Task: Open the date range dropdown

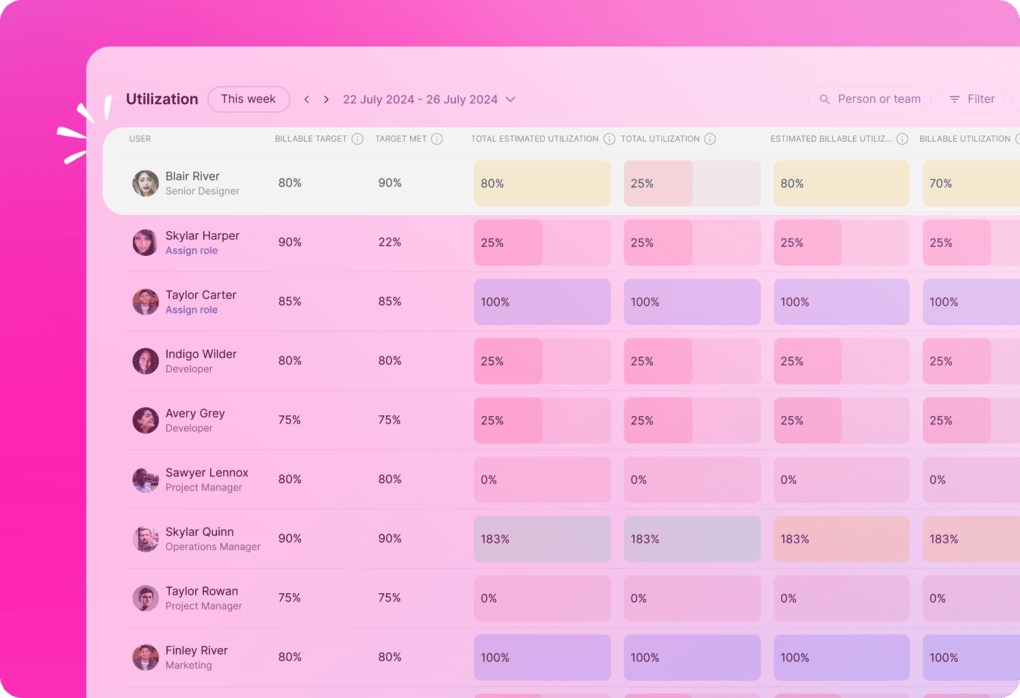Action: point(511,99)
